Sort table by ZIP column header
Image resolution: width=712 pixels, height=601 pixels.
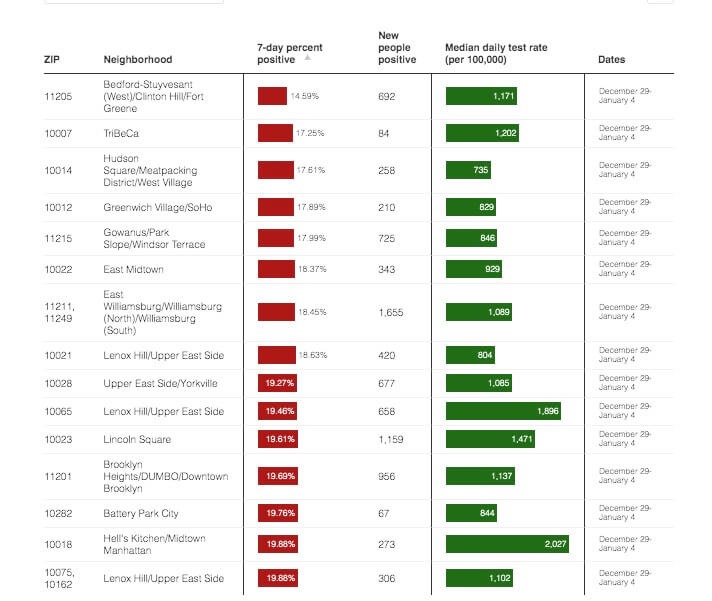point(52,60)
